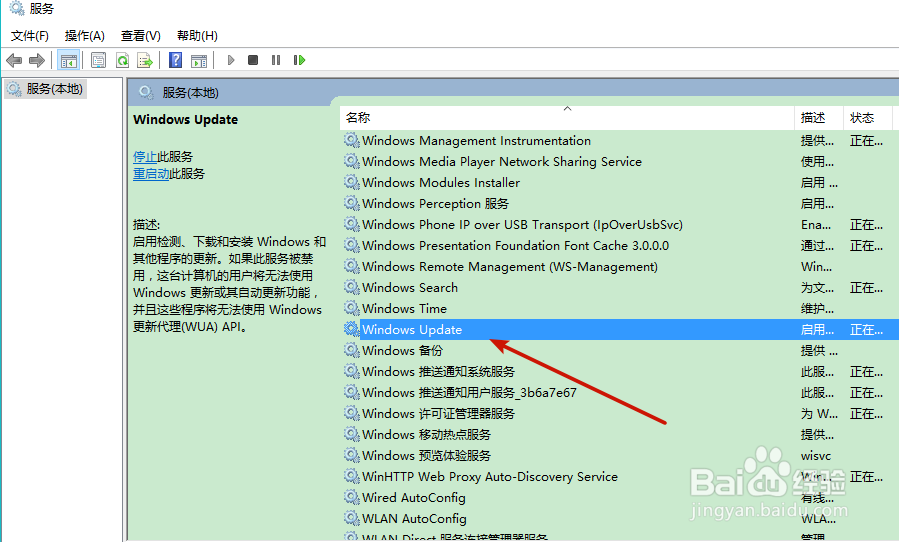Viewport: 899px width, 542px height.
Task: Select Windows Search service
Action: pyautogui.click(x=410, y=287)
